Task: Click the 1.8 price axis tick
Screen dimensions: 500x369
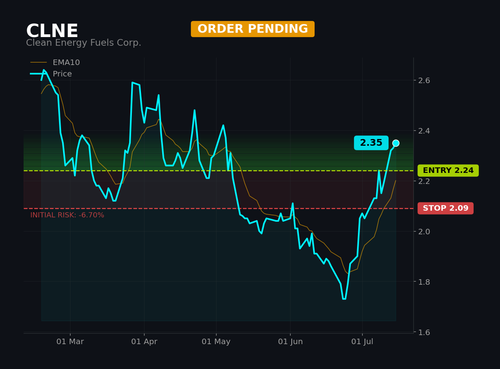Action: [x=424, y=282]
